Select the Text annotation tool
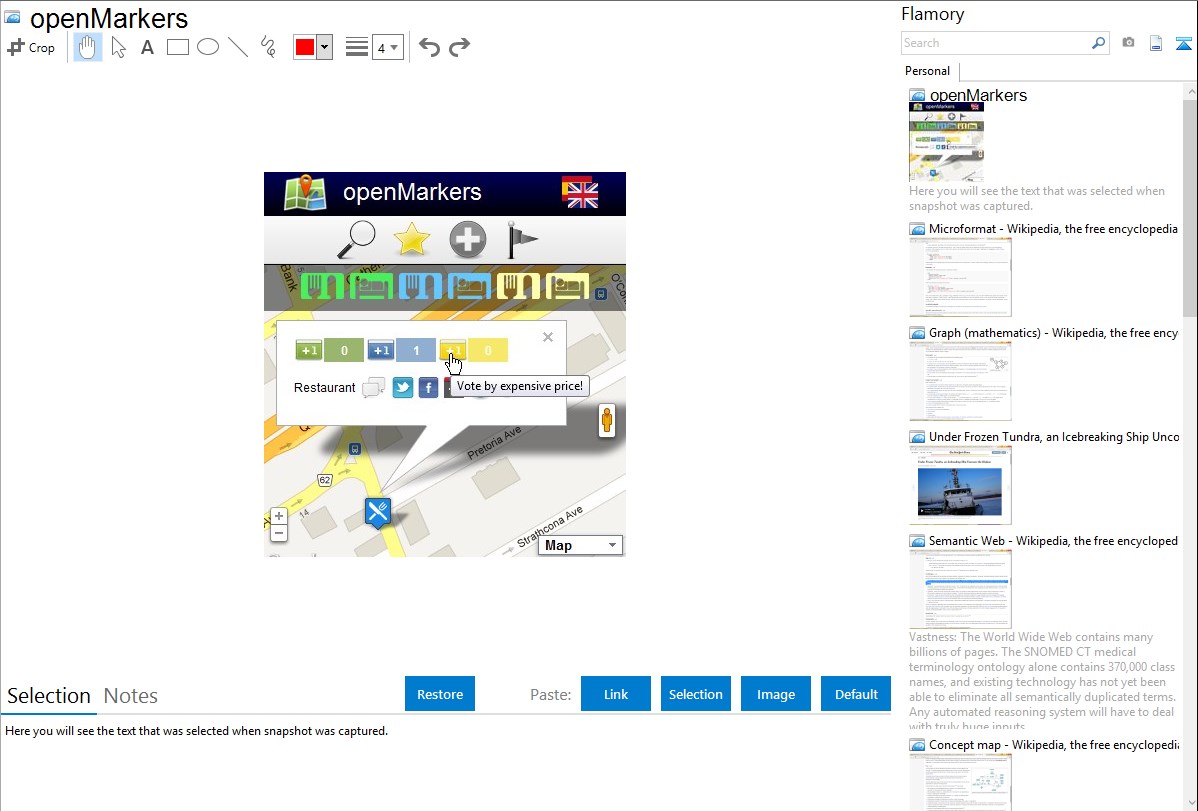This screenshot has height=811, width=1198. pos(147,47)
